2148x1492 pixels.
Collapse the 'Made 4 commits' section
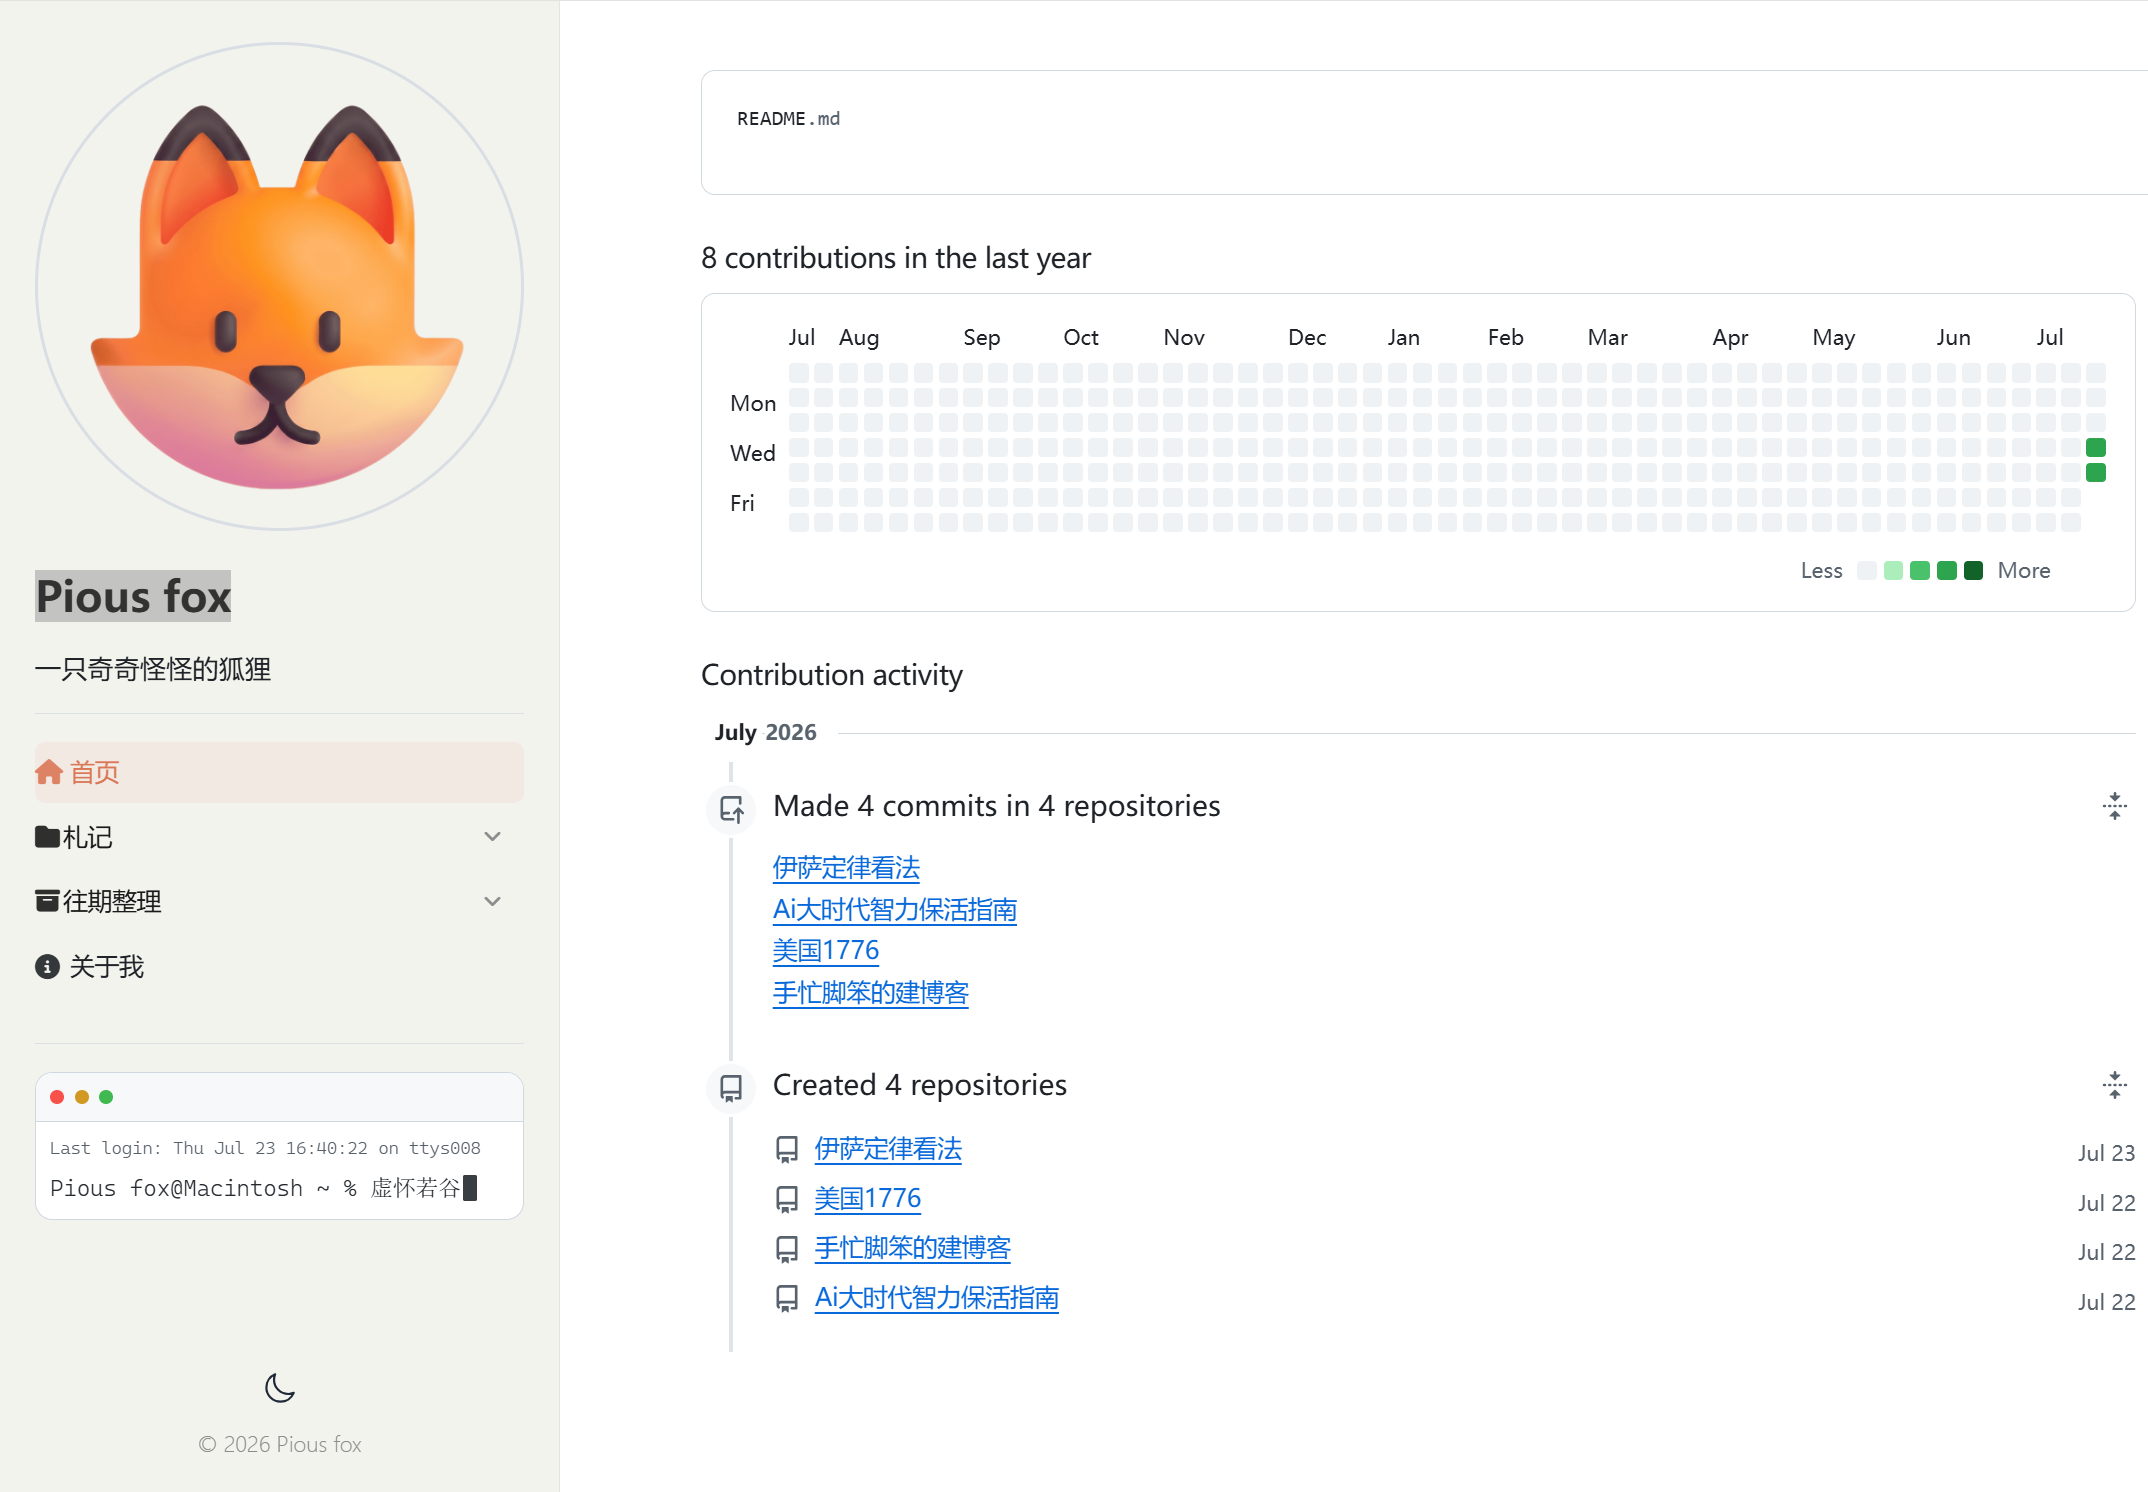[2114, 806]
